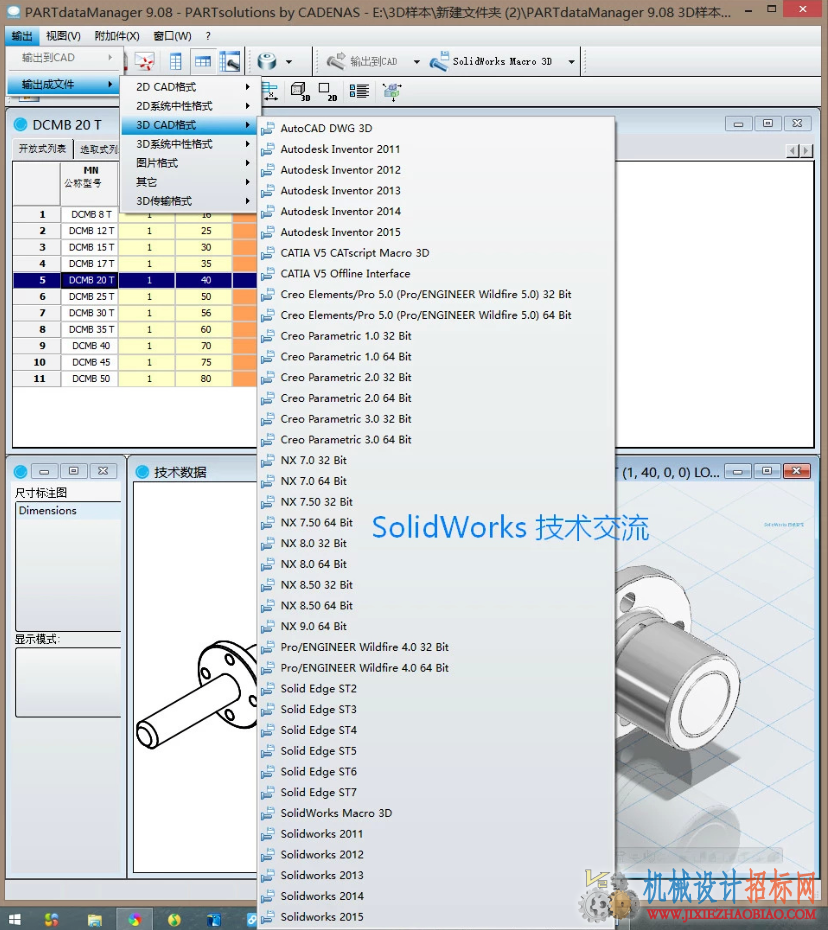Click the Chrome icon in the taskbar
Viewport: 828px width, 930px height.
(135, 919)
